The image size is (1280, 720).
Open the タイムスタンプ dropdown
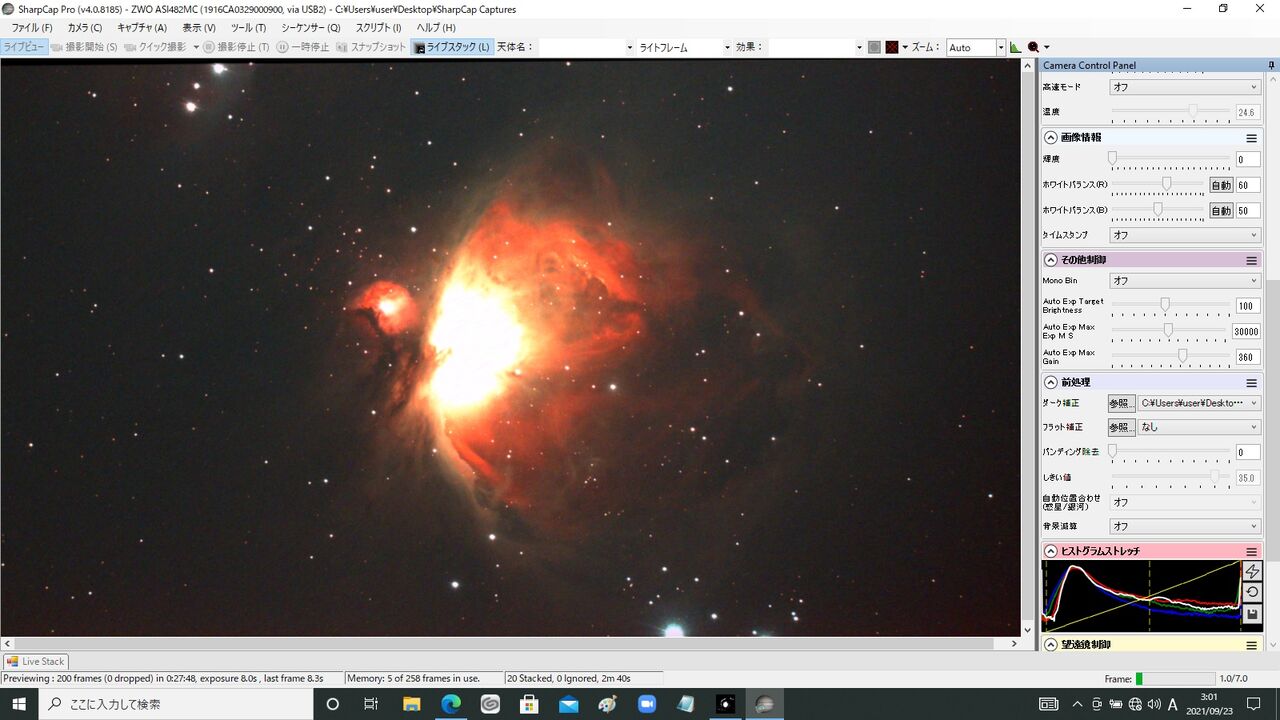click(1185, 235)
